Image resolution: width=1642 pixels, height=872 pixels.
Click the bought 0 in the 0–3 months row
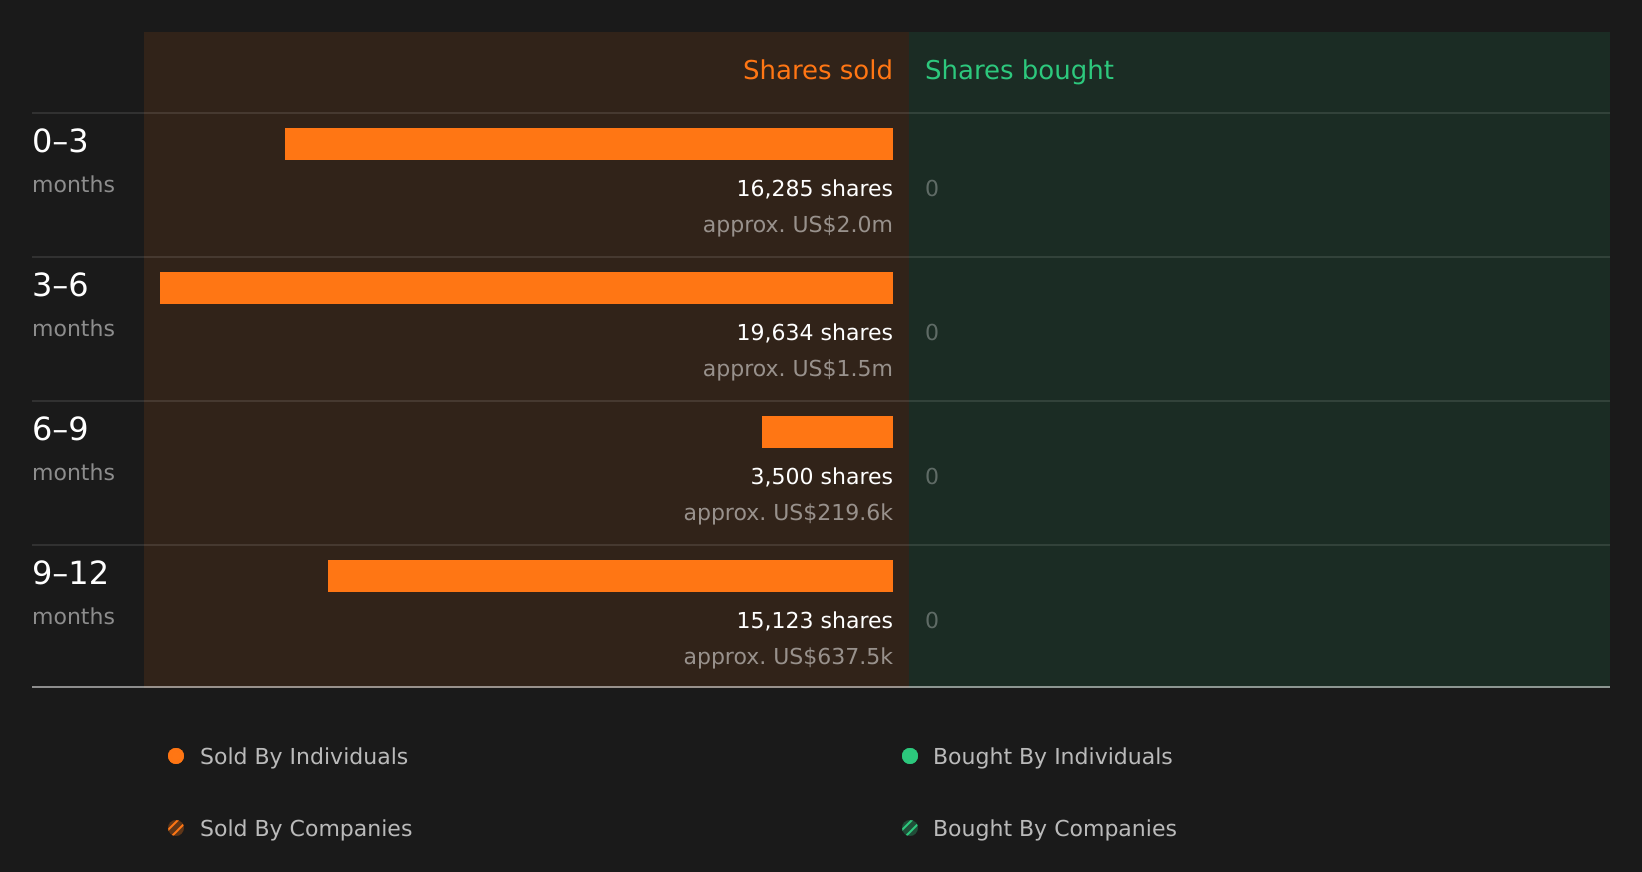[932, 189]
